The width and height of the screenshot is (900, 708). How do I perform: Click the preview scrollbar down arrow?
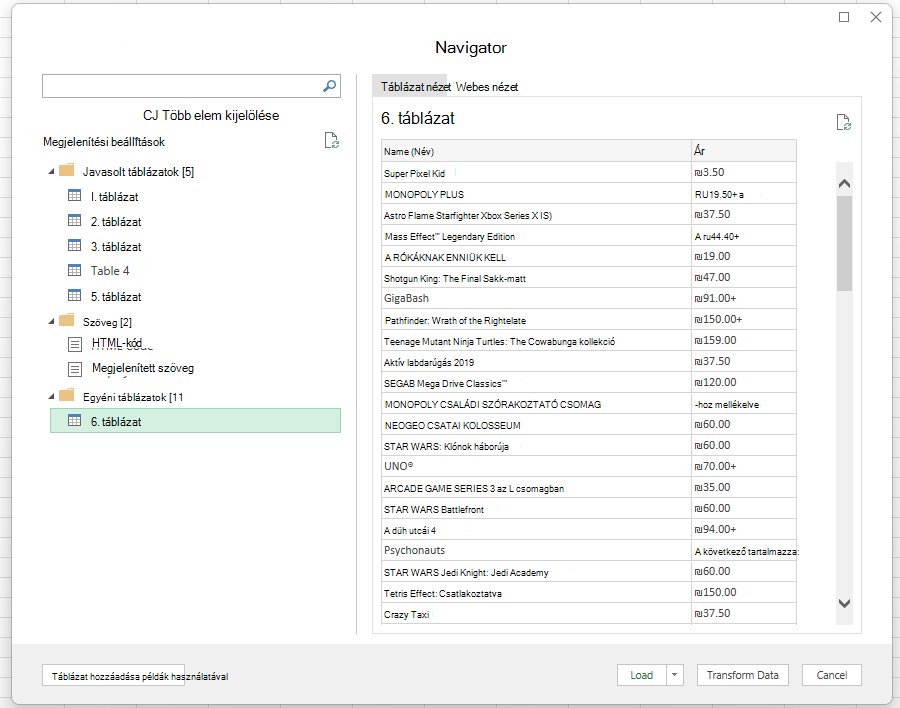(x=844, y=603)
